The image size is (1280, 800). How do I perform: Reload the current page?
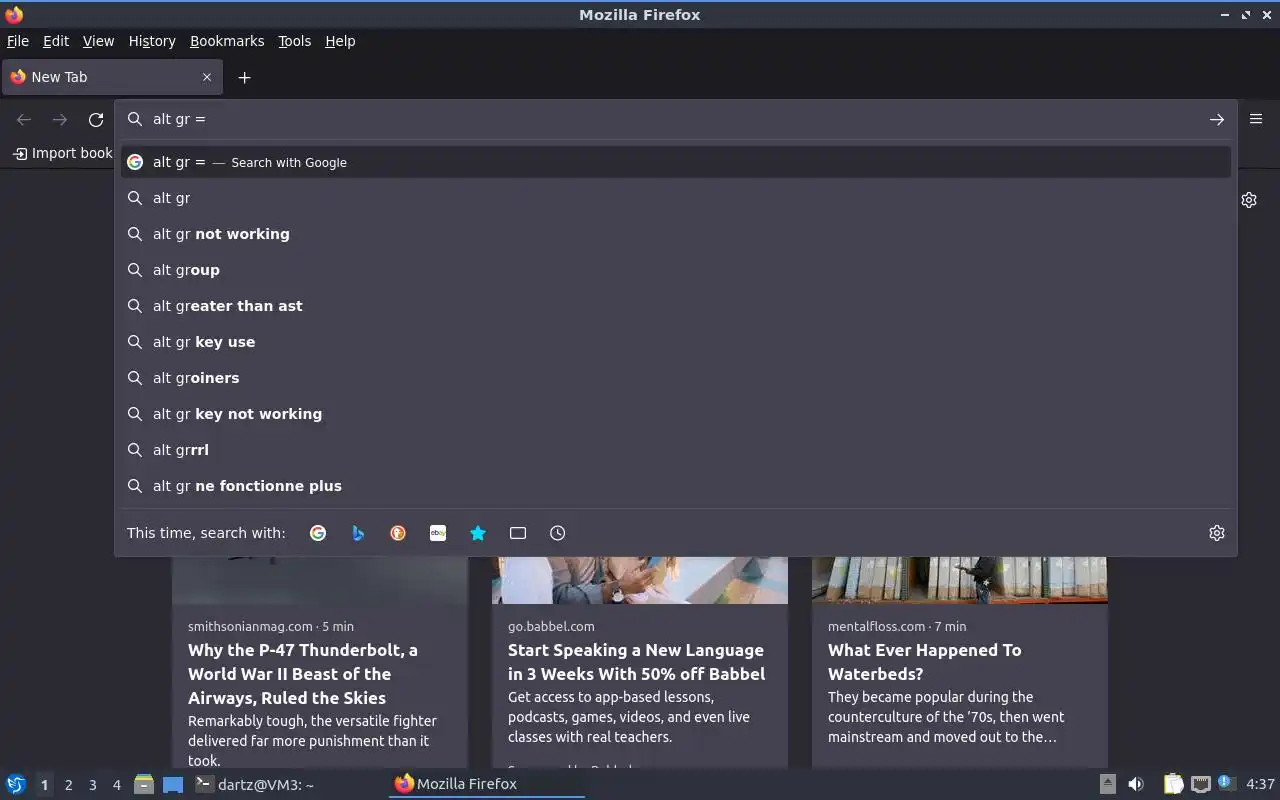(96, 119)
